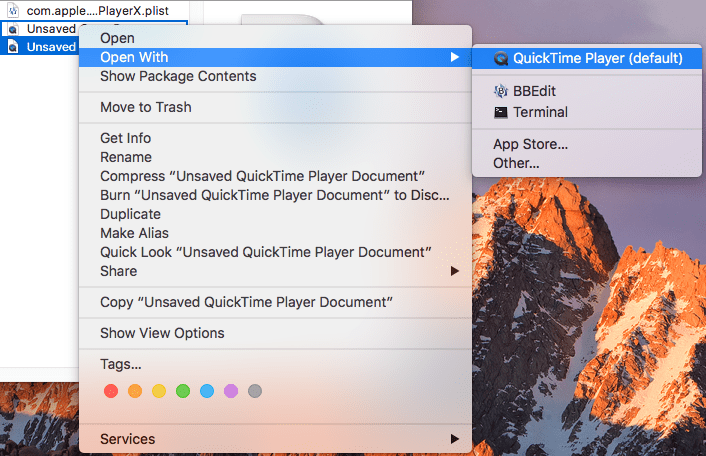This screenshot has width=706, height=456.
Task: Apply the green tag color
Action: click(x=183, y=391)
